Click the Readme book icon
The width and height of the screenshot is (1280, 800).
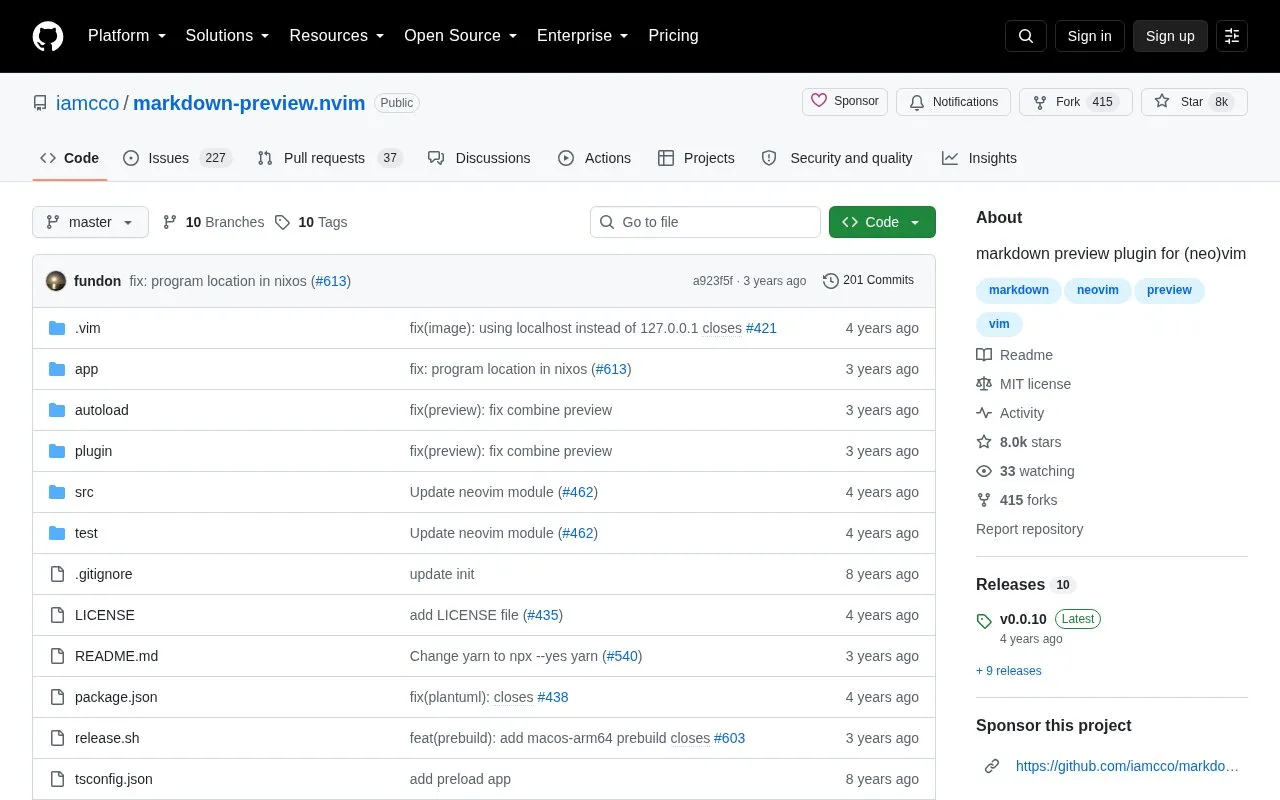coord(984,355)
